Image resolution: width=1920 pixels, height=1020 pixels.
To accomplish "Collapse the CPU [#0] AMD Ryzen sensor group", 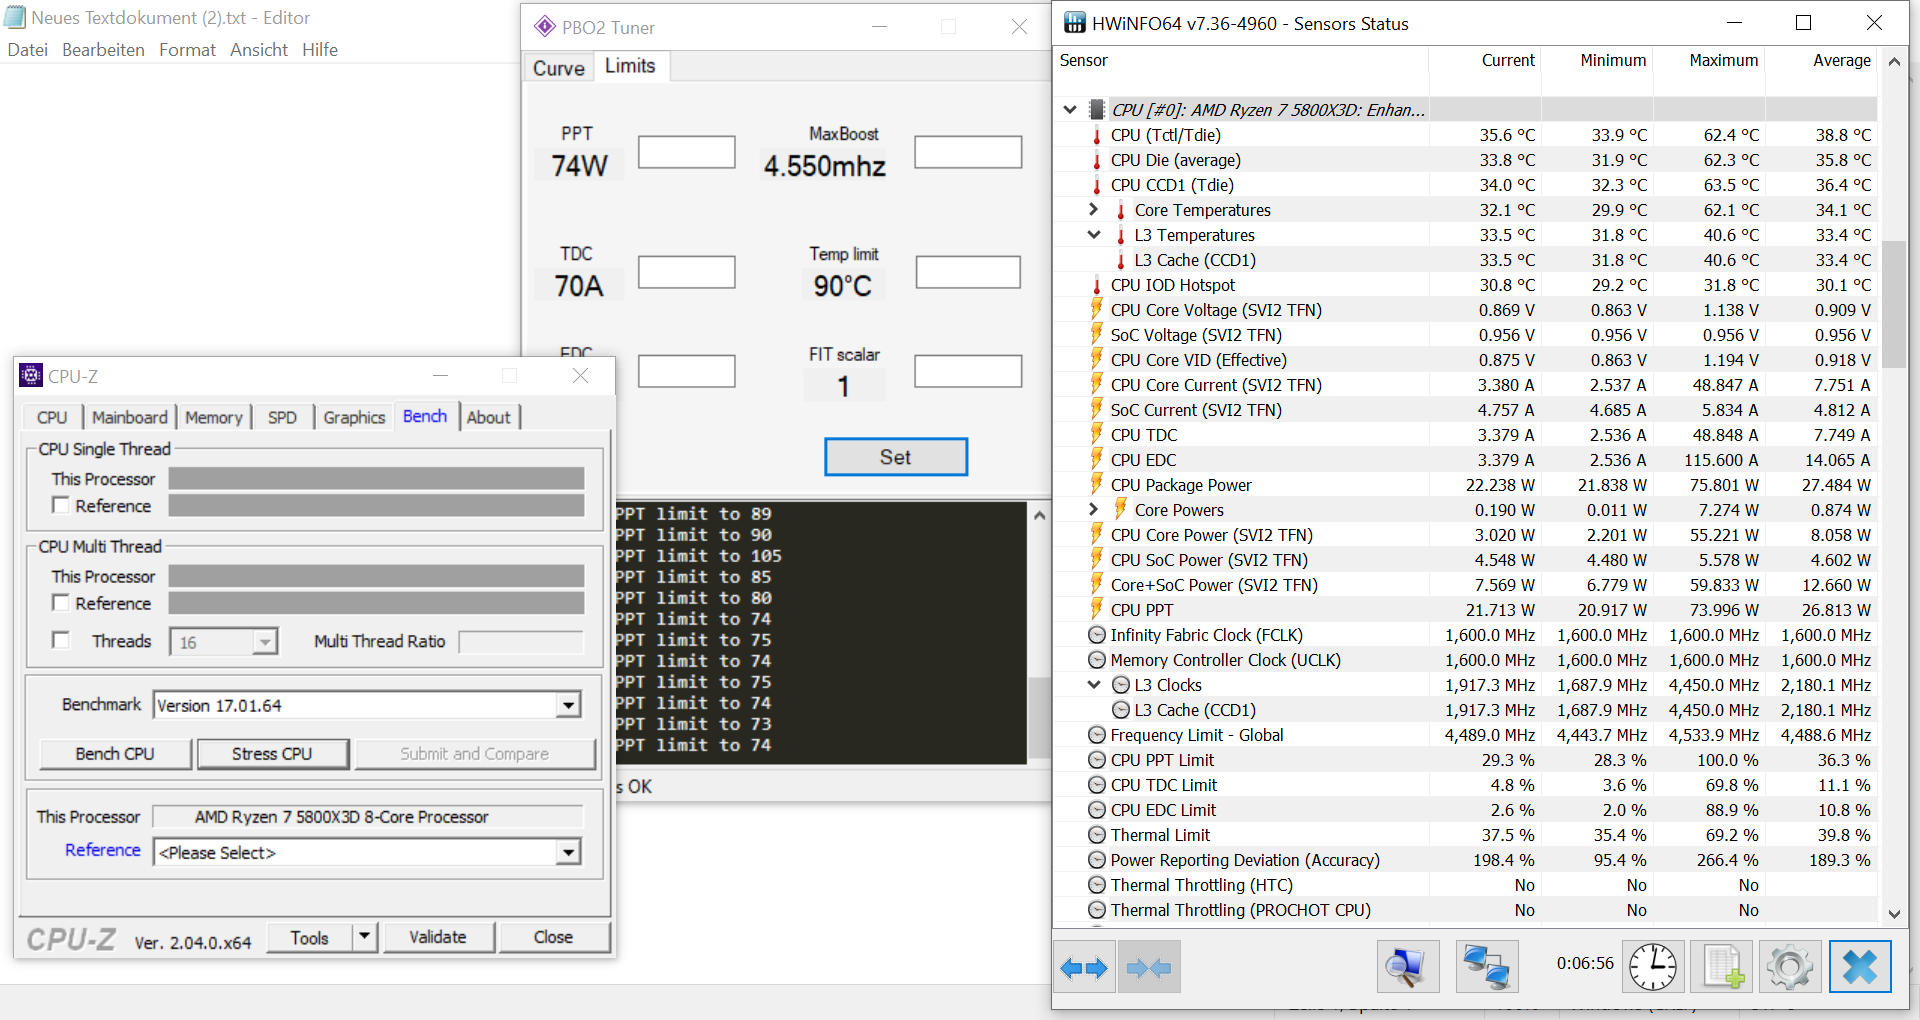I will tap(1070, 110).
